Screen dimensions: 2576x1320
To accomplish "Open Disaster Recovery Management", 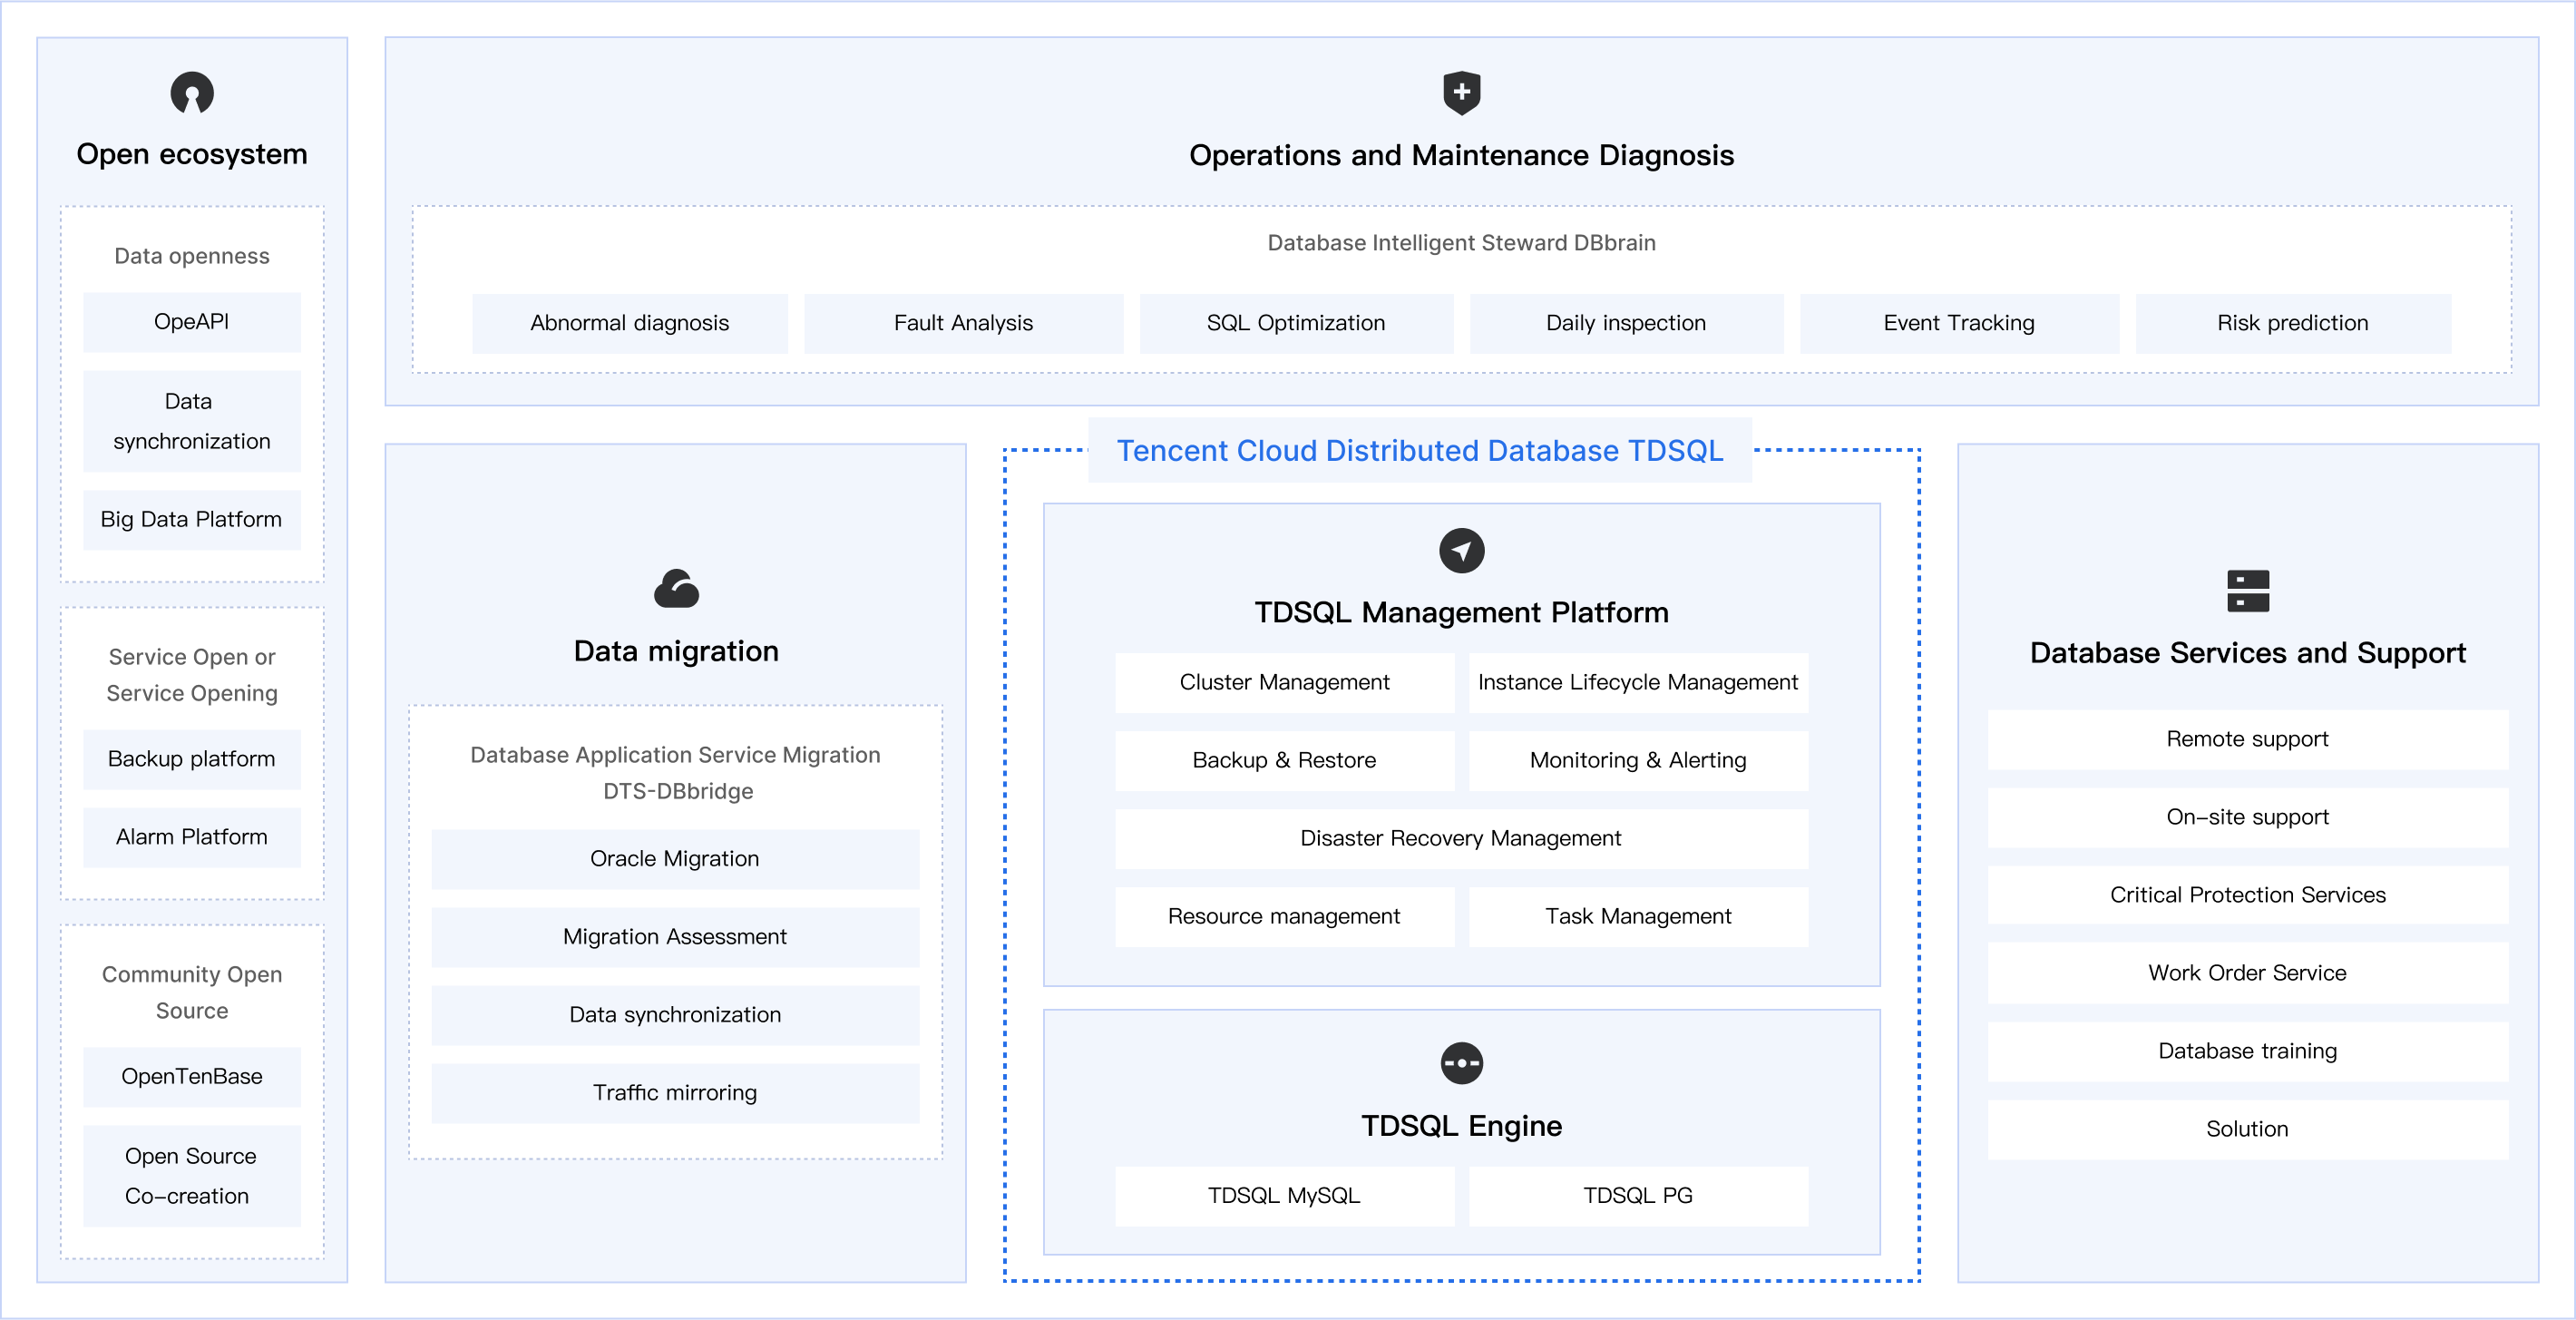I will click(x=1460, y=838).
